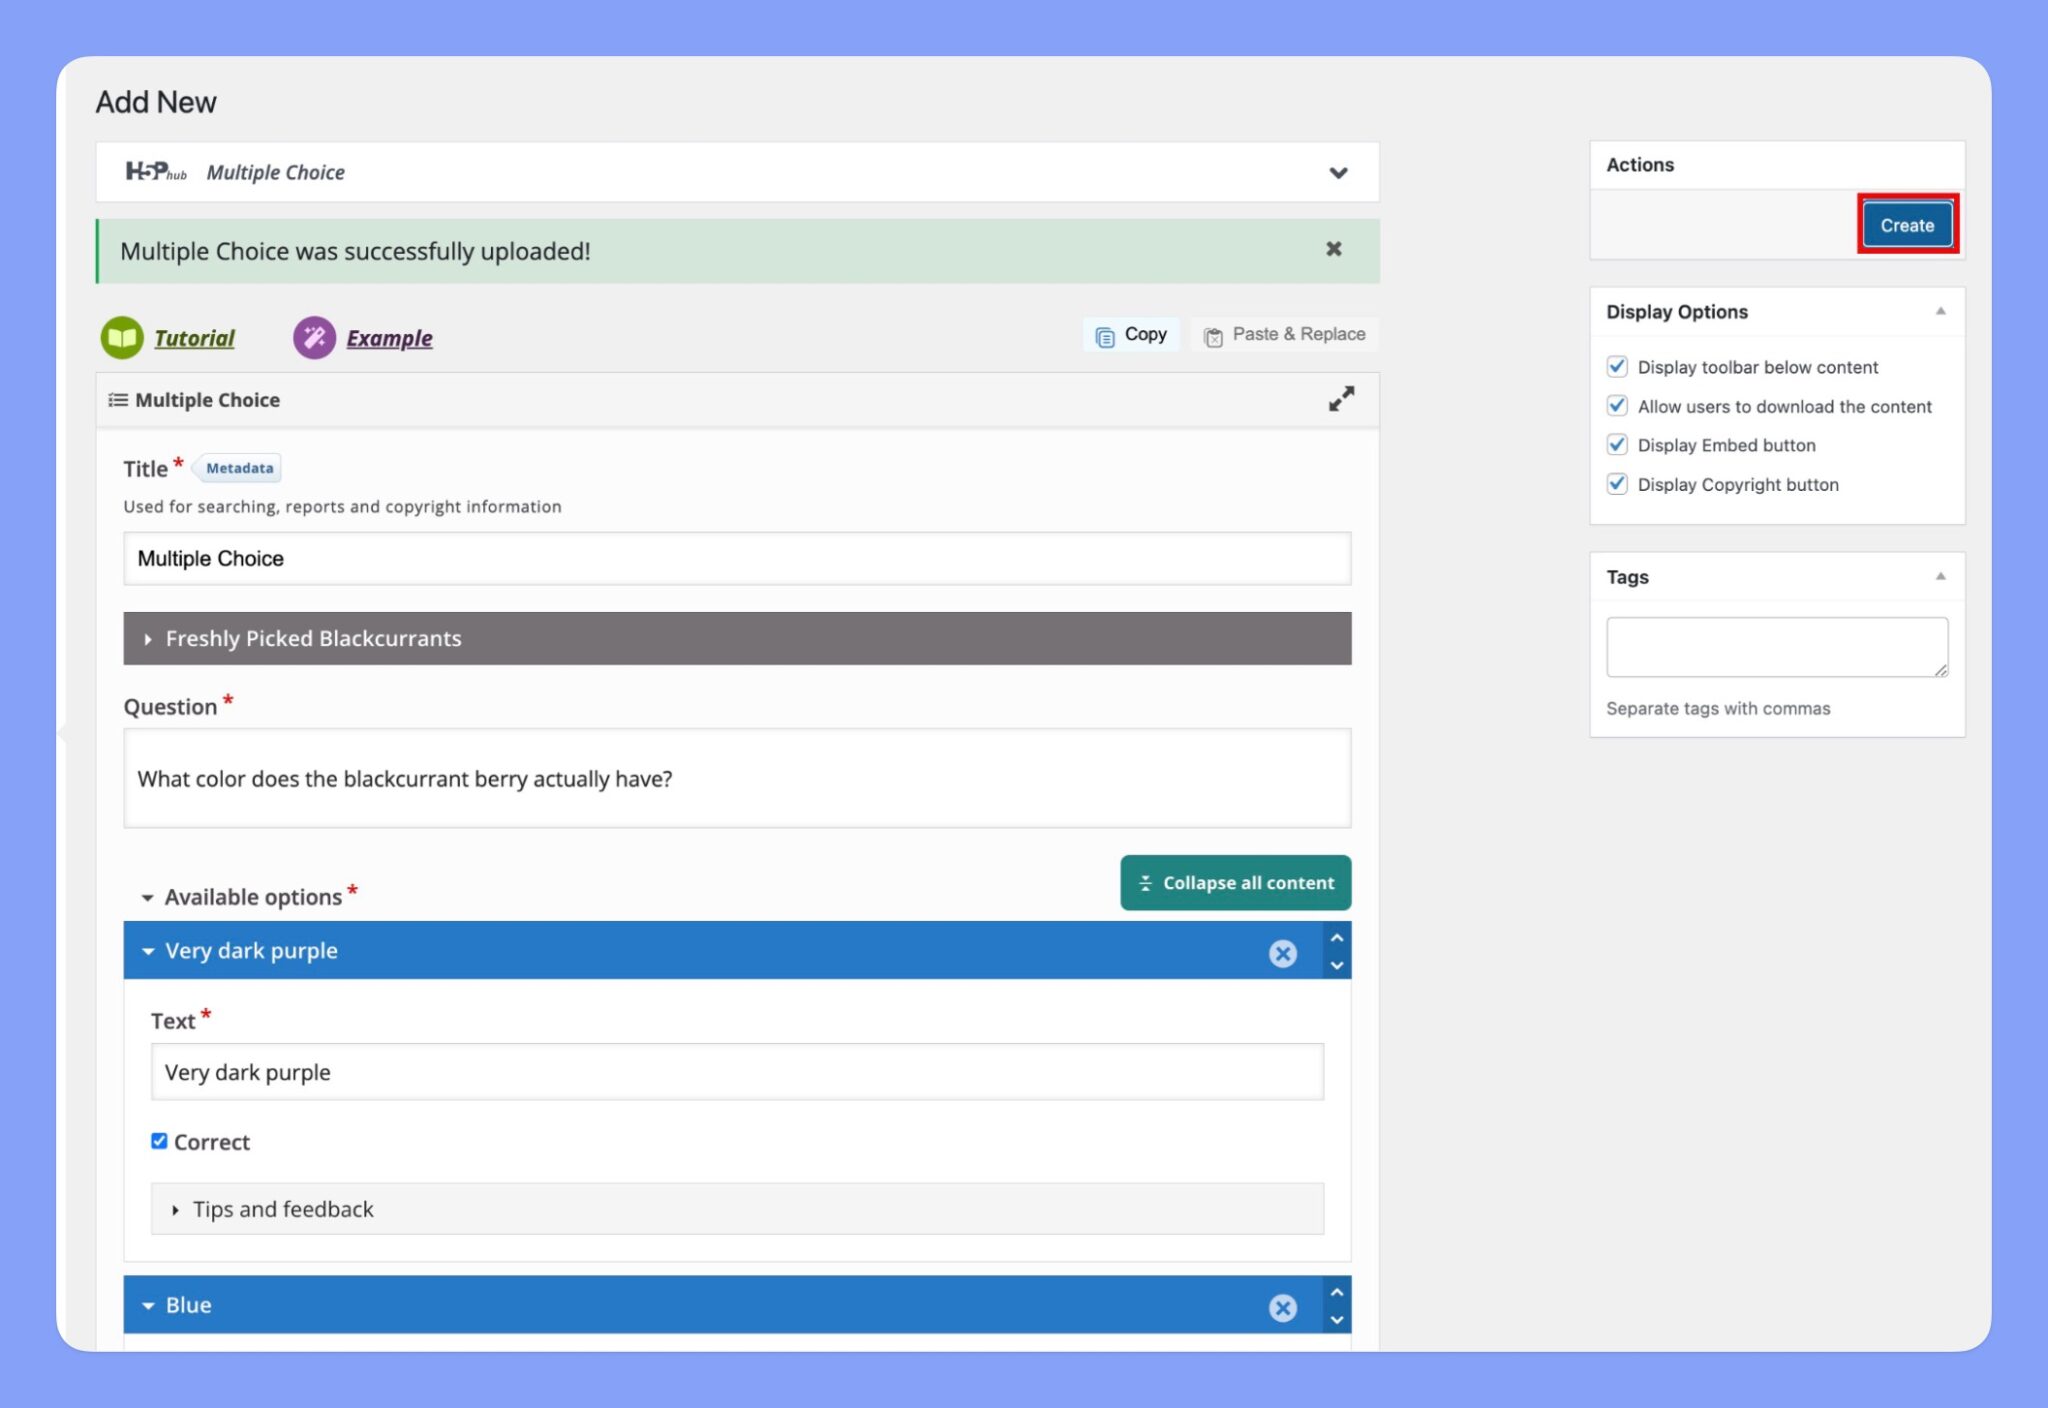The height and width of the screenshot is (1408, 2048).
Task: Click Collapse all content button
Action: pyautogui.click(x=1235, y=882)
